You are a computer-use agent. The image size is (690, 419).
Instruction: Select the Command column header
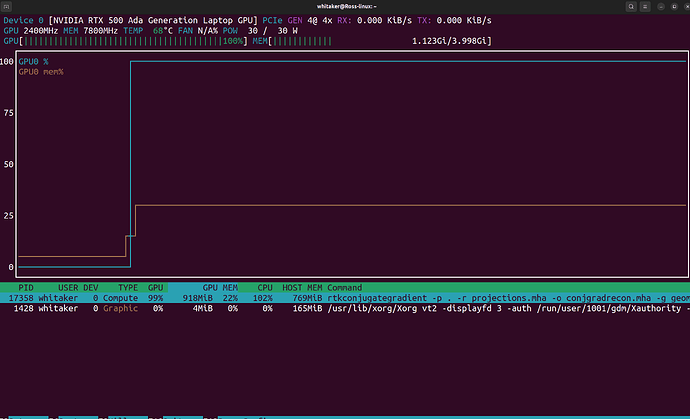tap(345, 288)
